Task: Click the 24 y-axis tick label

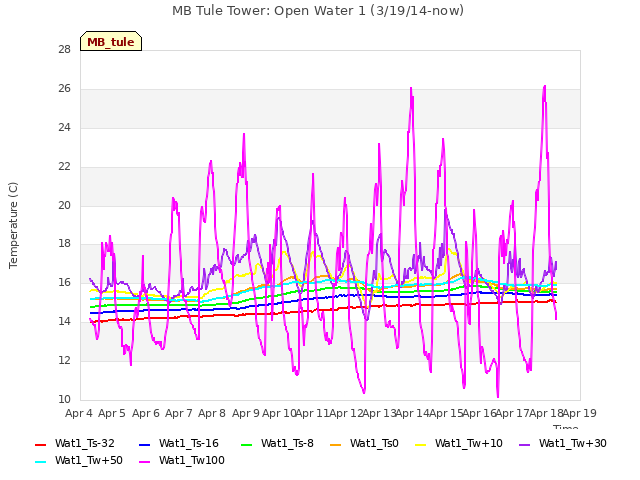Action: pos(64,128)
